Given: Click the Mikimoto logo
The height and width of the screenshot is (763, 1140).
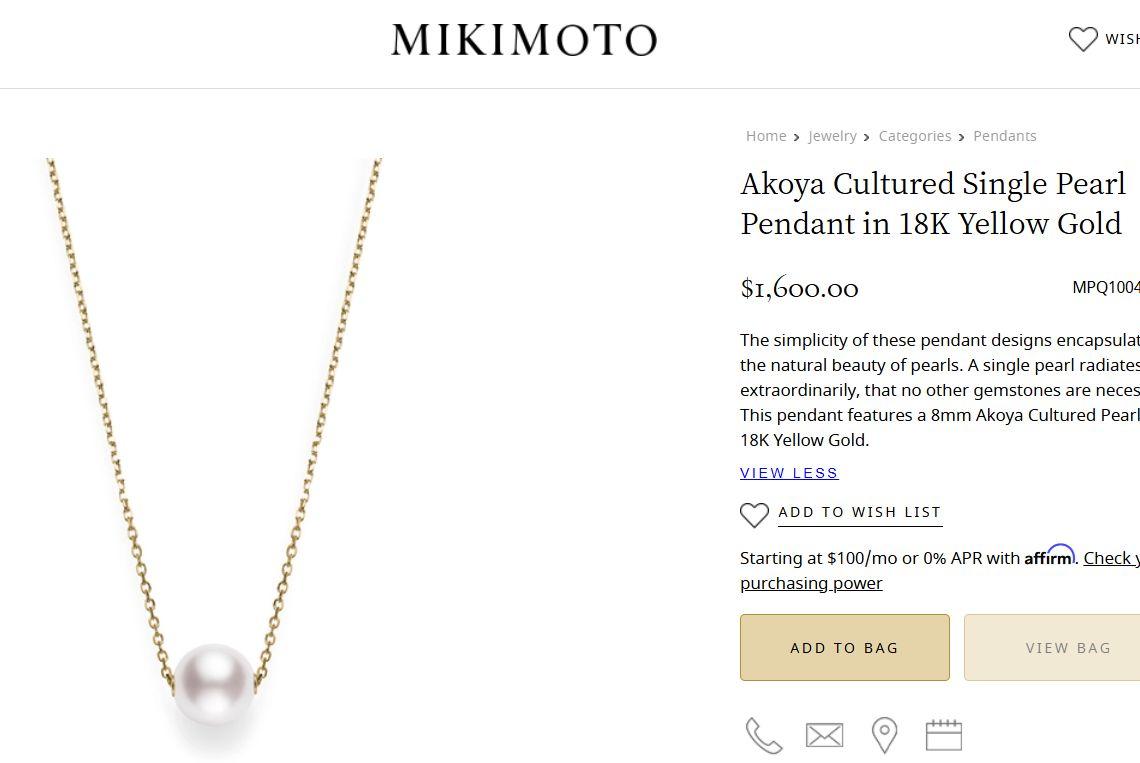Looking at the screenshot, I should click(524, 40).
